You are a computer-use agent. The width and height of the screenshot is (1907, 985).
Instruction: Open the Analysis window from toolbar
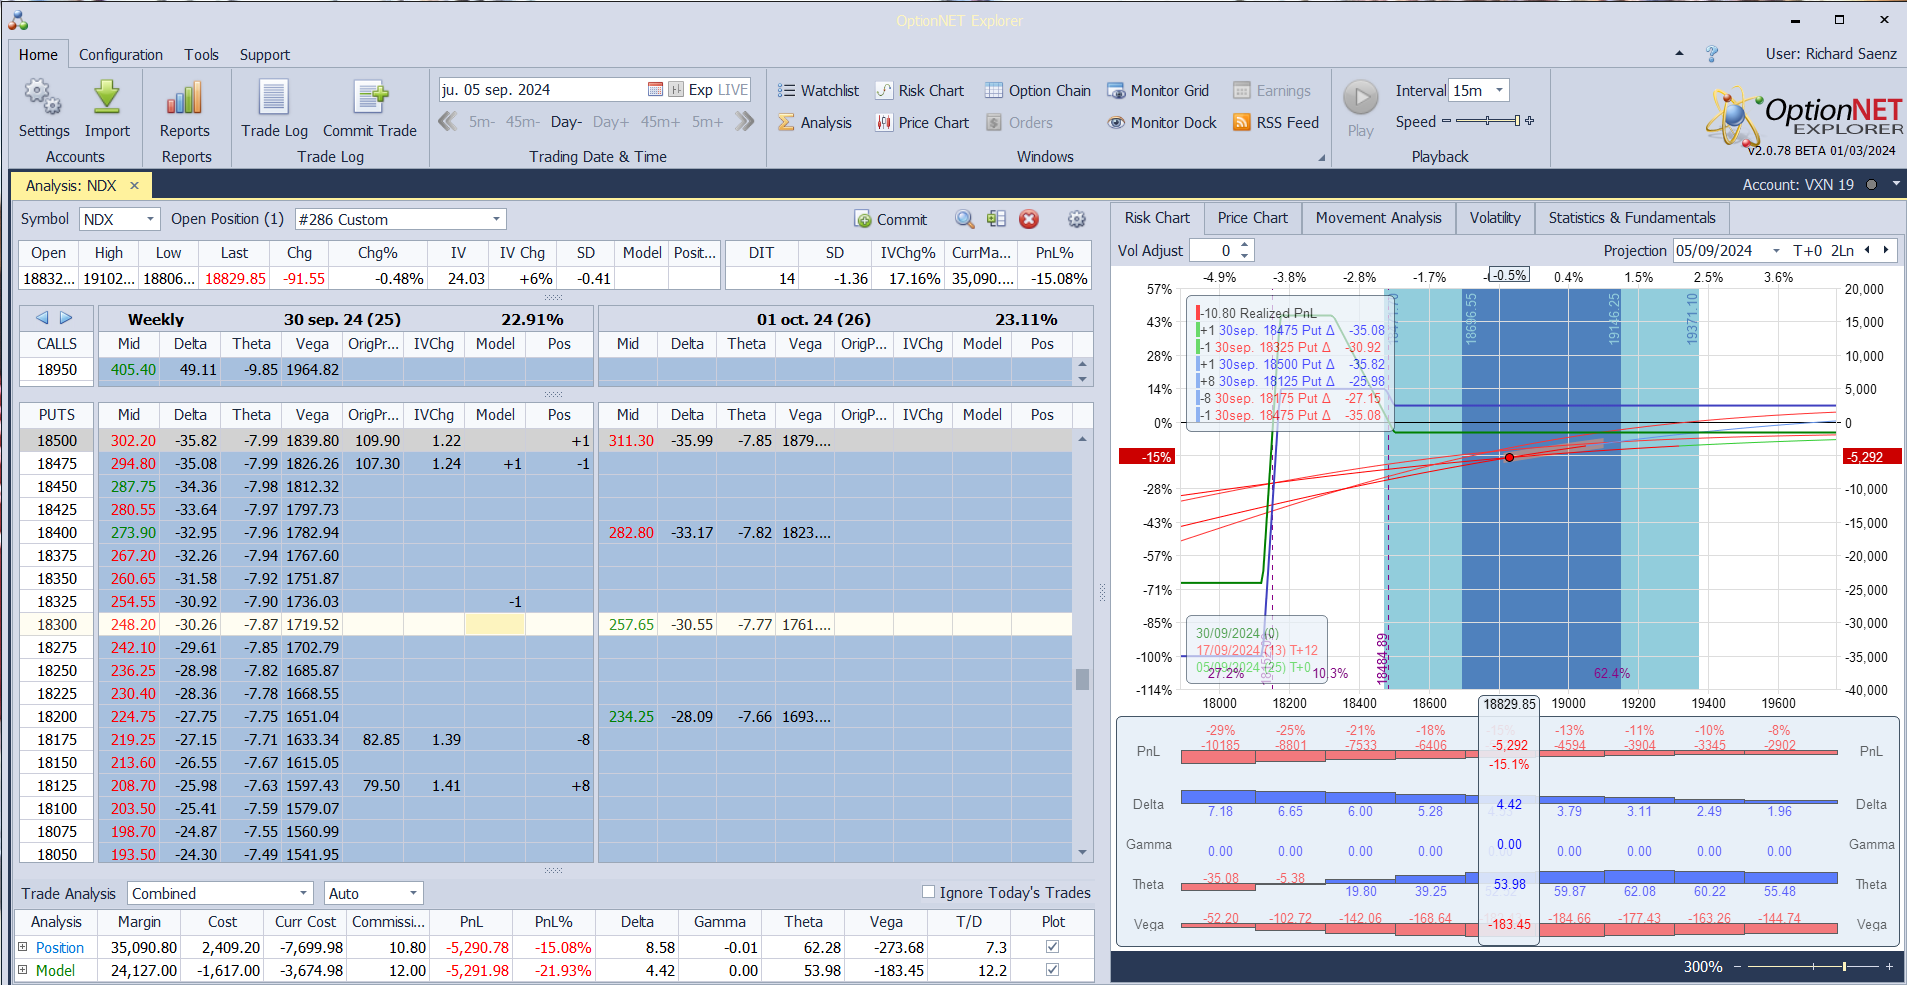[x=815, y=123]
